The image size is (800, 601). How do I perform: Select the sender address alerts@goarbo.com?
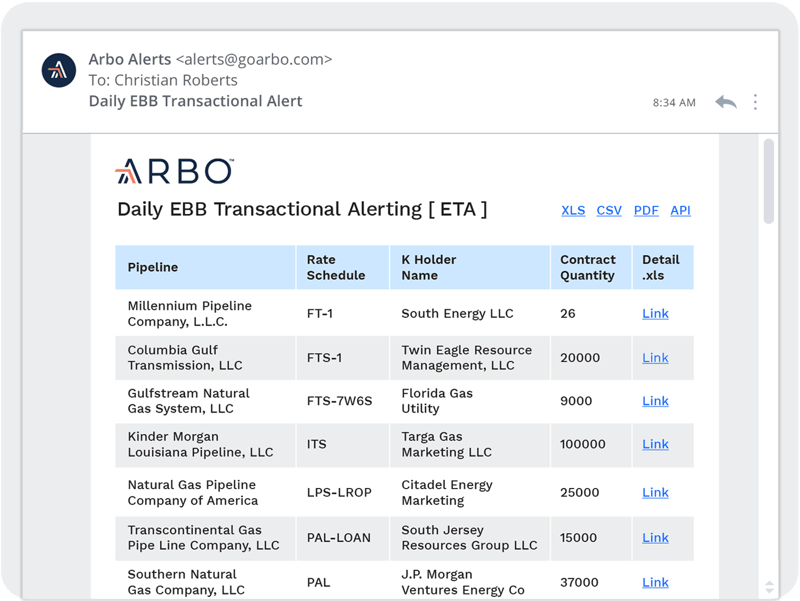(254, 60)
